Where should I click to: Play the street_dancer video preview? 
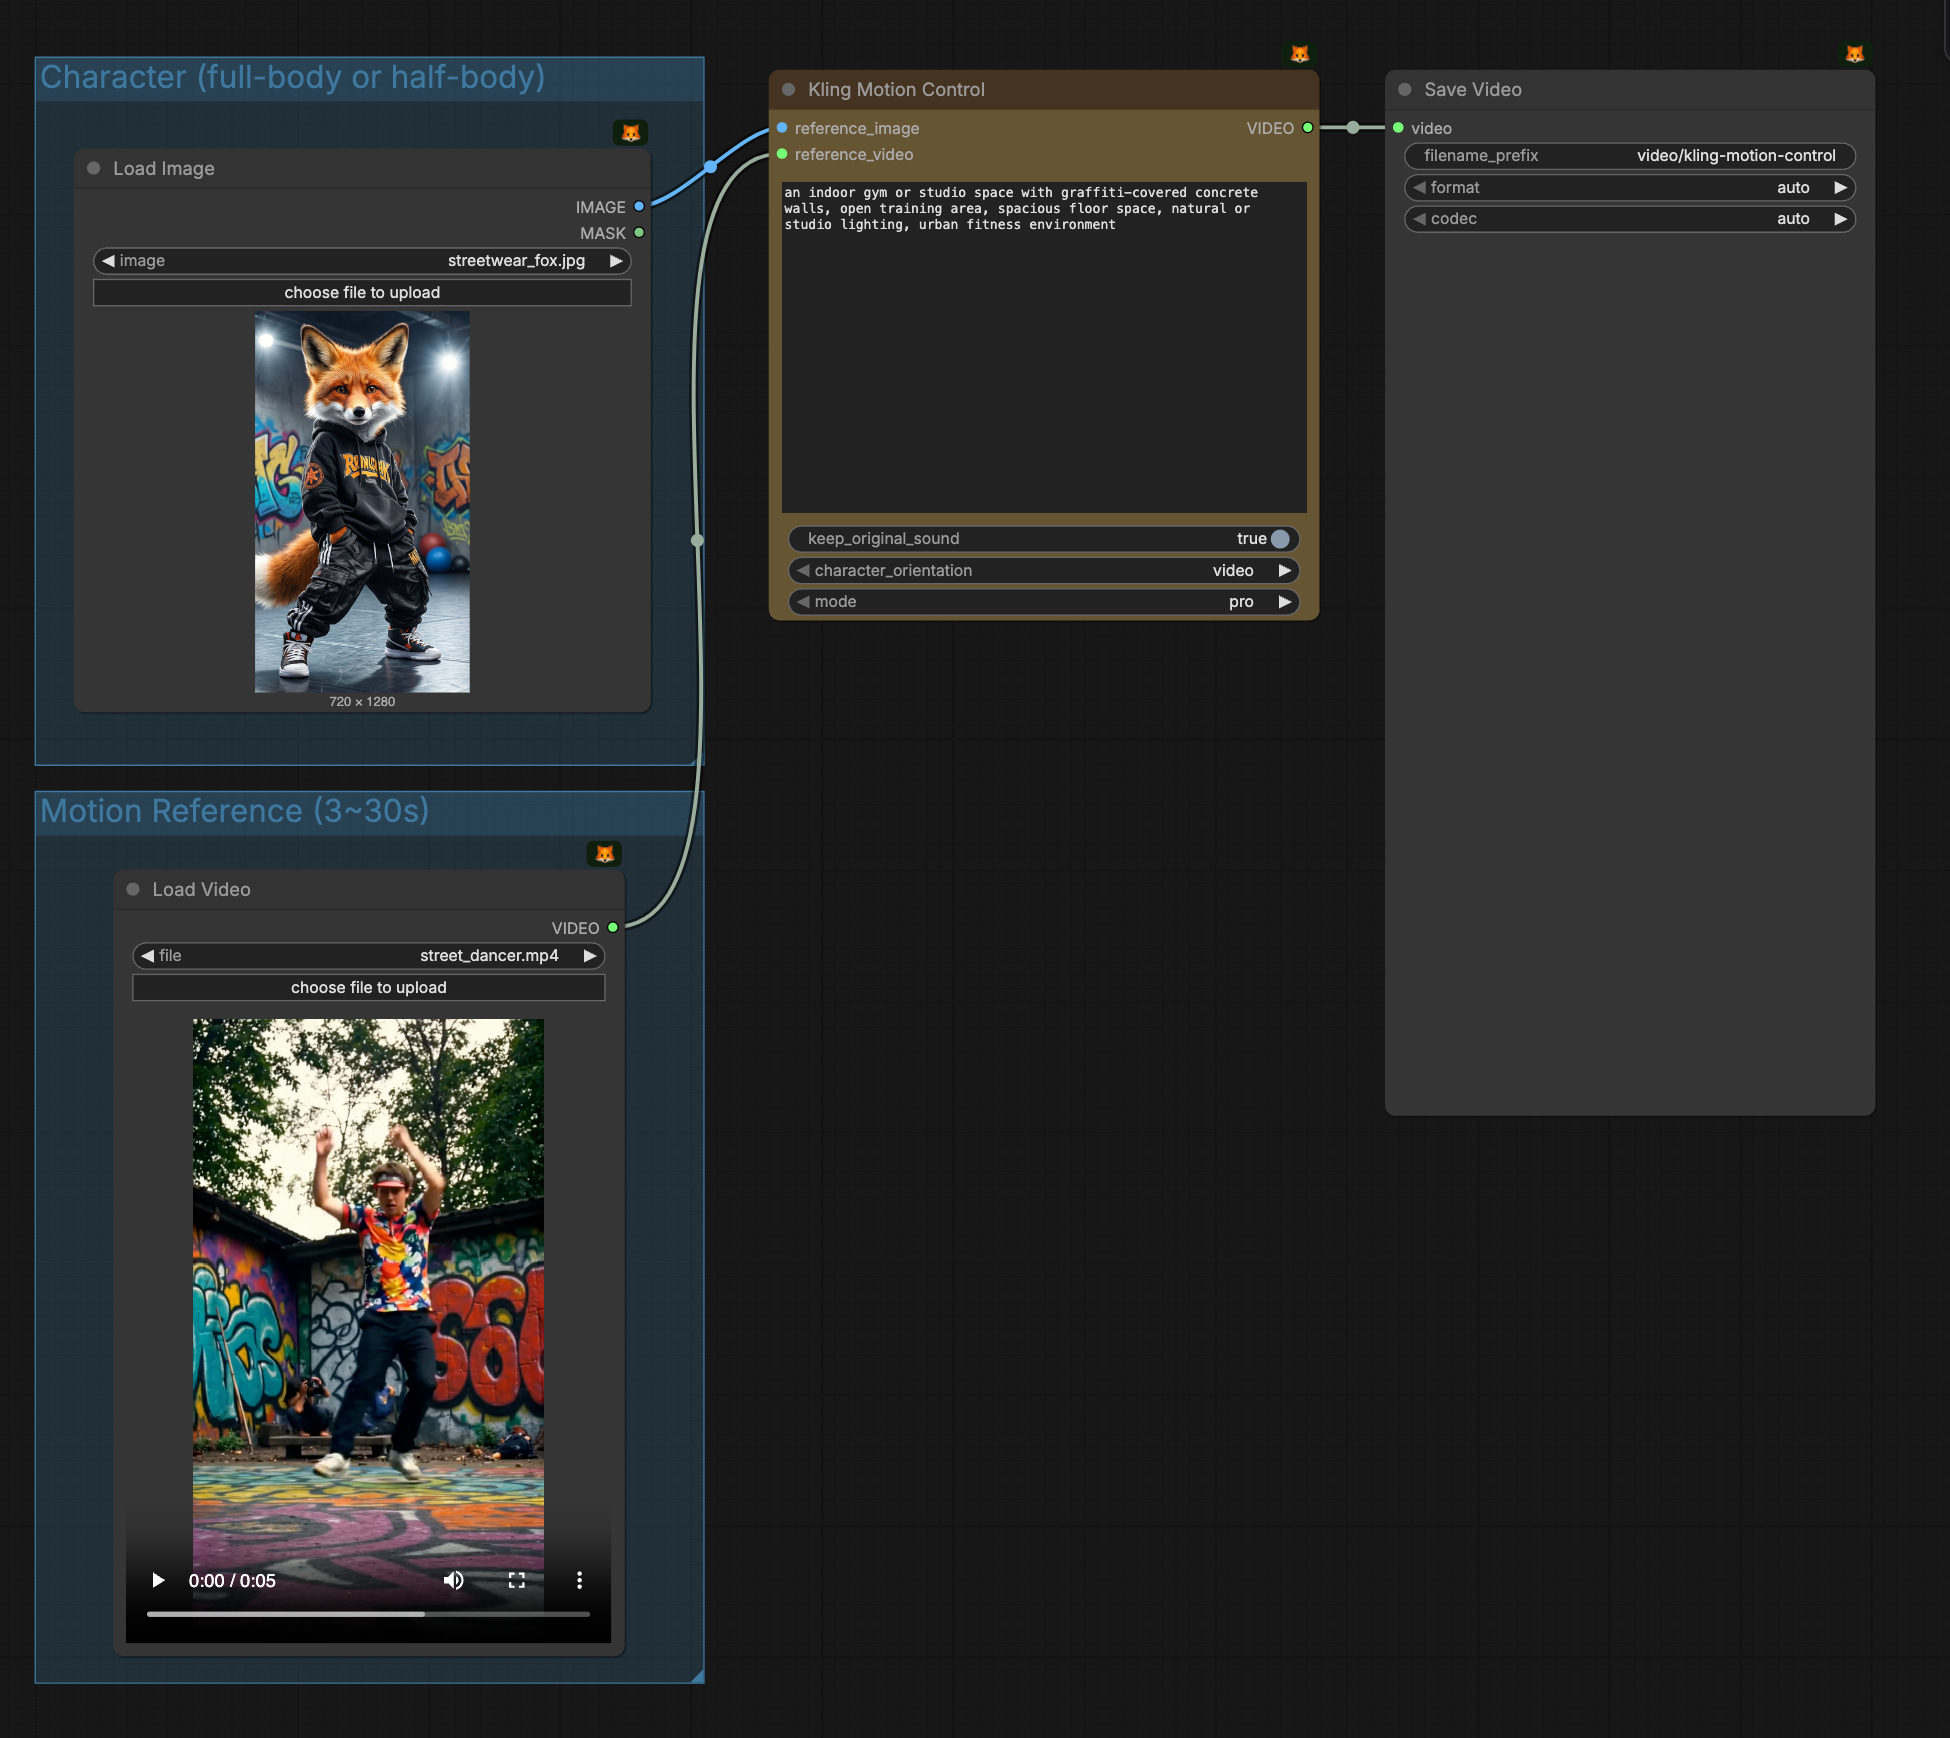158,1580
